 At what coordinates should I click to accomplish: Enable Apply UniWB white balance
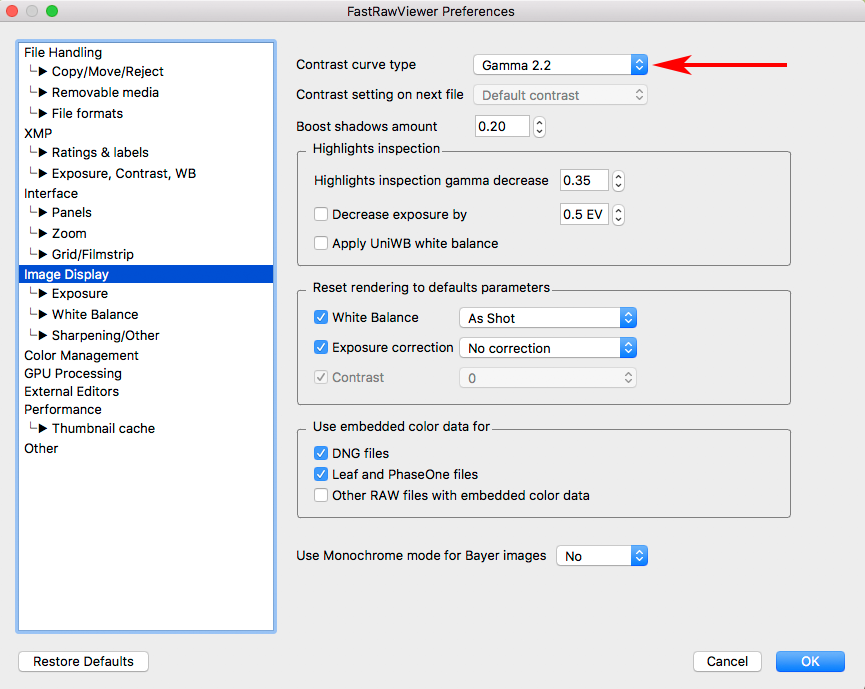tap(321, 243)
